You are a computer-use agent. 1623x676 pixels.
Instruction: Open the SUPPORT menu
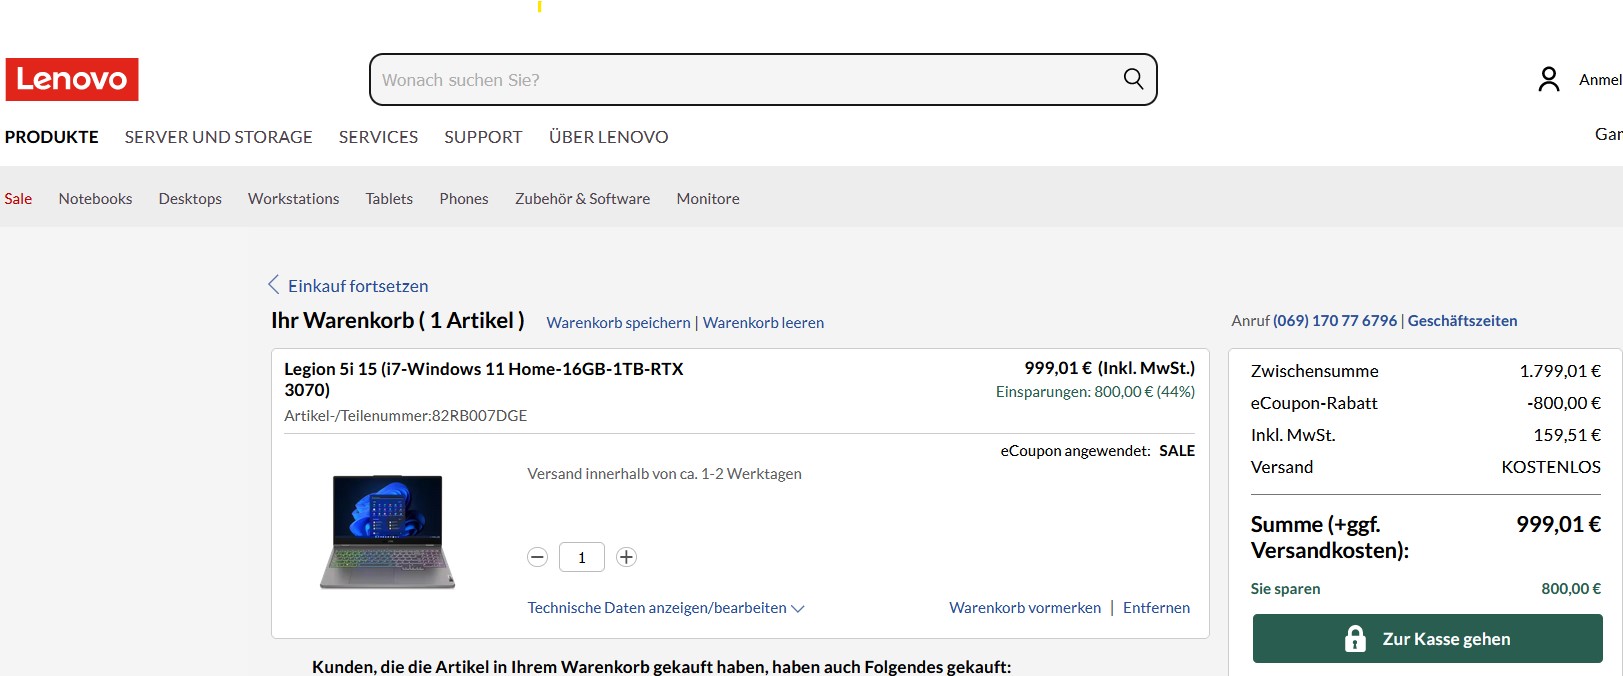(483, 137)
